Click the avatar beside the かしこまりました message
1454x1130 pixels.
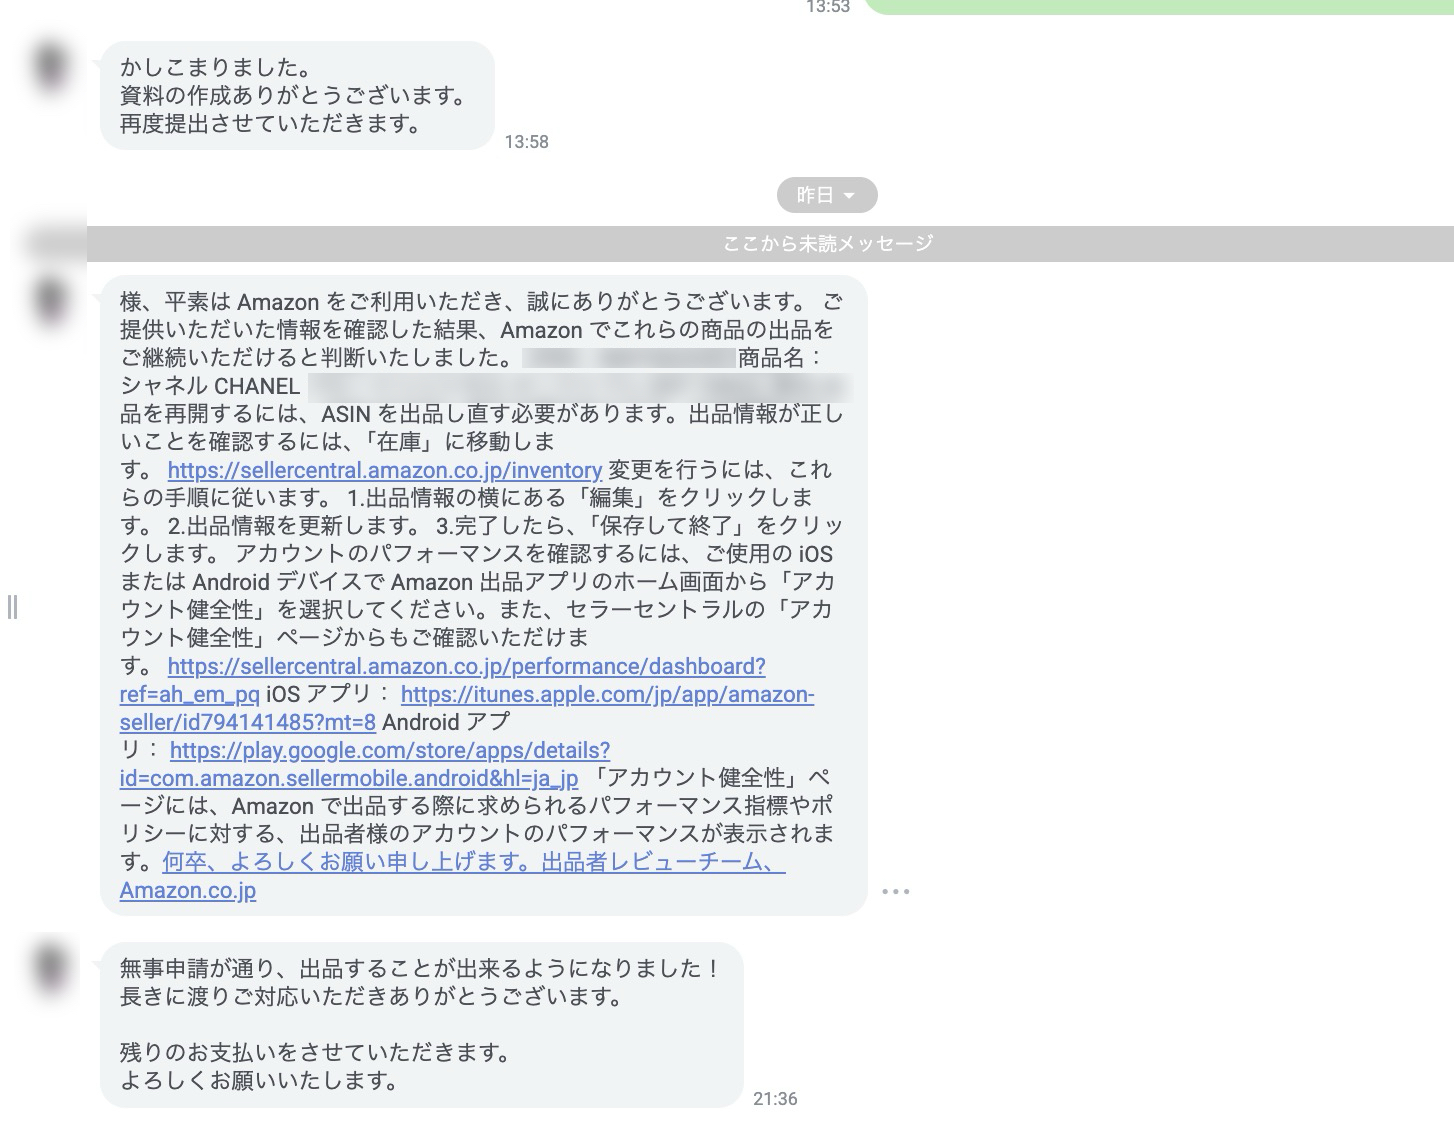50,68
